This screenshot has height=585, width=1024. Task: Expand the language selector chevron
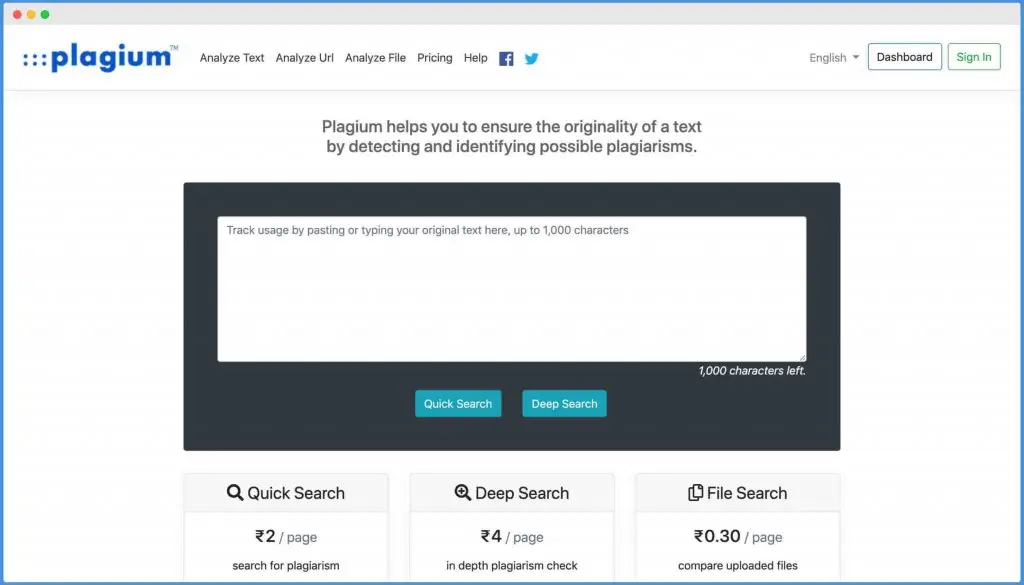[858, 58]
